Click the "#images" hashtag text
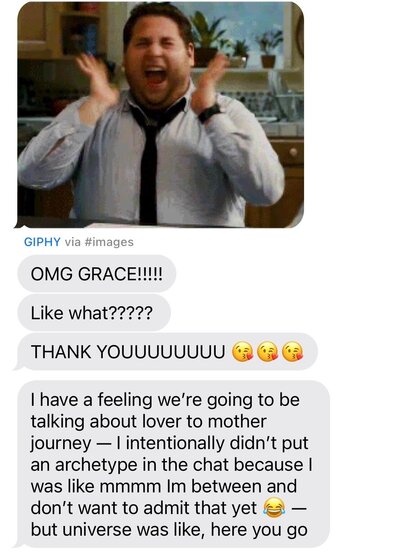This screenshot has height=553, width=400. pos(109,242)
